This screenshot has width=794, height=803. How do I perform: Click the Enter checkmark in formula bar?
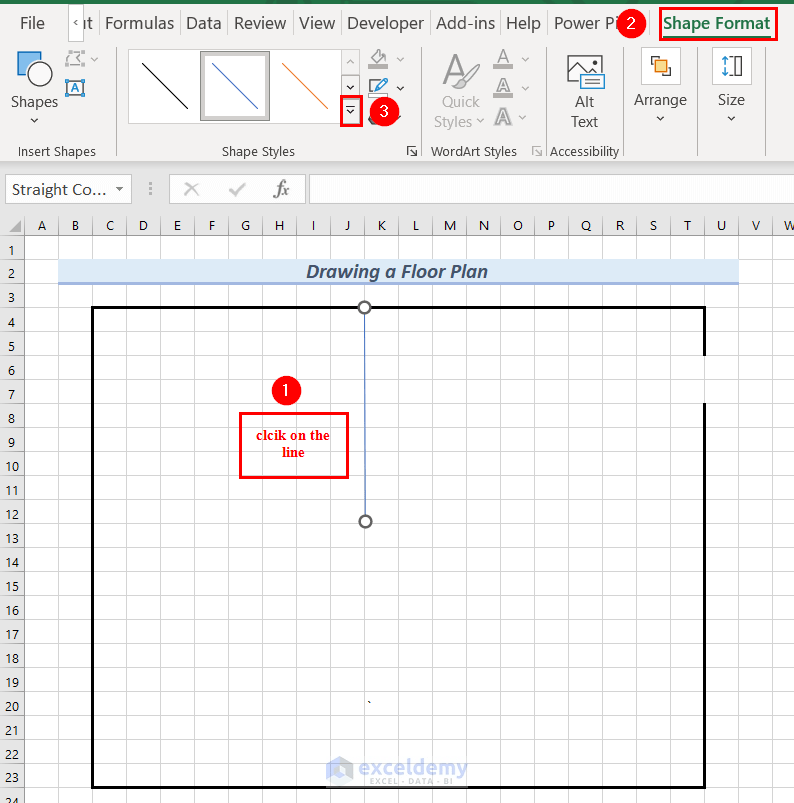coord(237,189)
